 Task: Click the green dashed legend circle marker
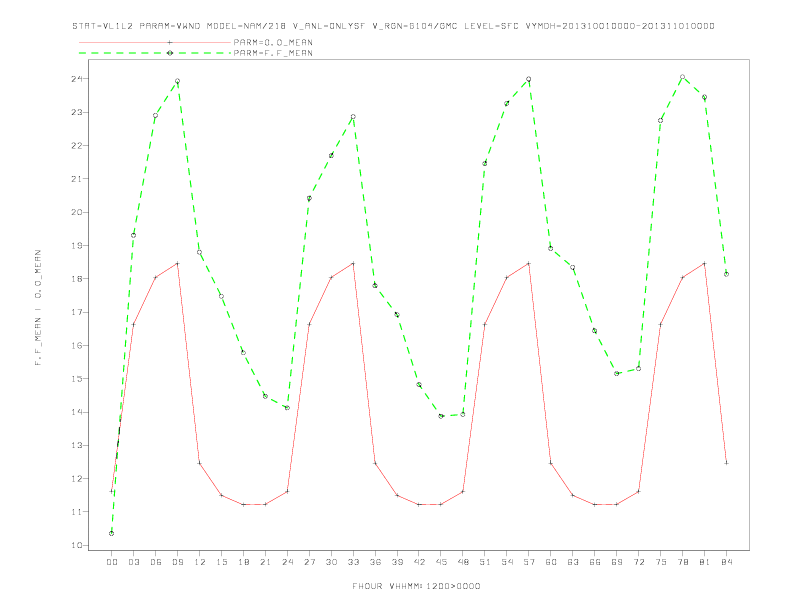pyautogui.click(x=170, y=53)
